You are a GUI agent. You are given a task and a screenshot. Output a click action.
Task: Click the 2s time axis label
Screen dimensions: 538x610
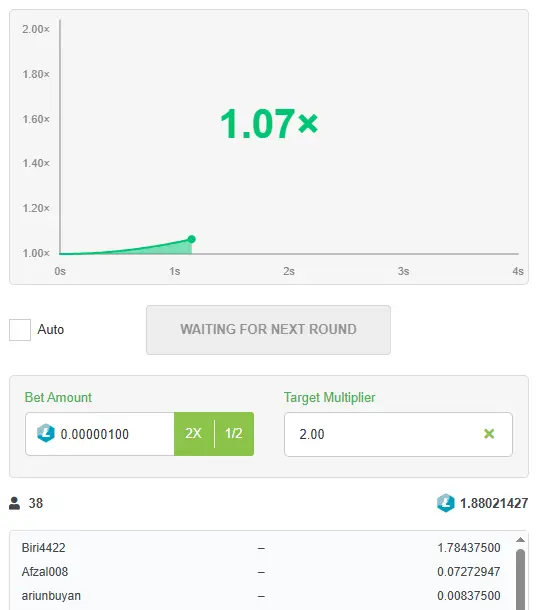pyautogui.click(x=289, y=271)
